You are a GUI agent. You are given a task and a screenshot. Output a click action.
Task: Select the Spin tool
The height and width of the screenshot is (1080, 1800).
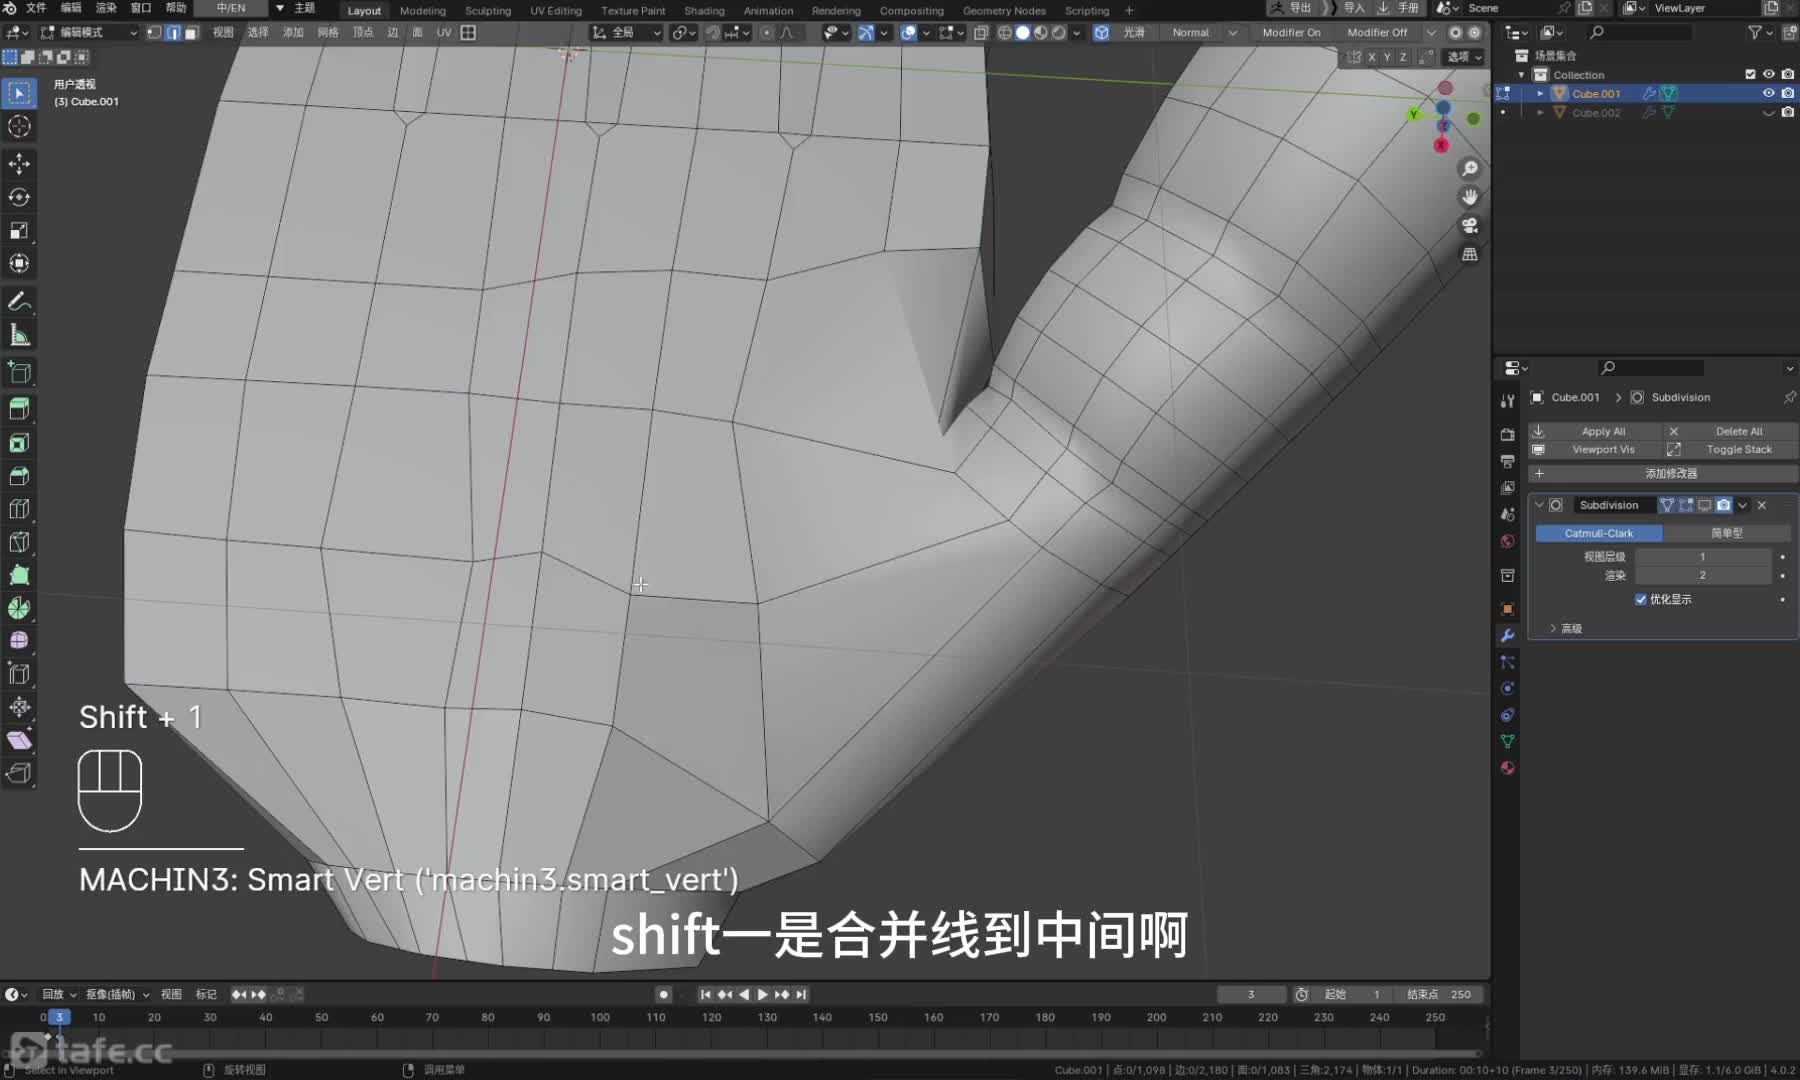click(x=19, y=608)
